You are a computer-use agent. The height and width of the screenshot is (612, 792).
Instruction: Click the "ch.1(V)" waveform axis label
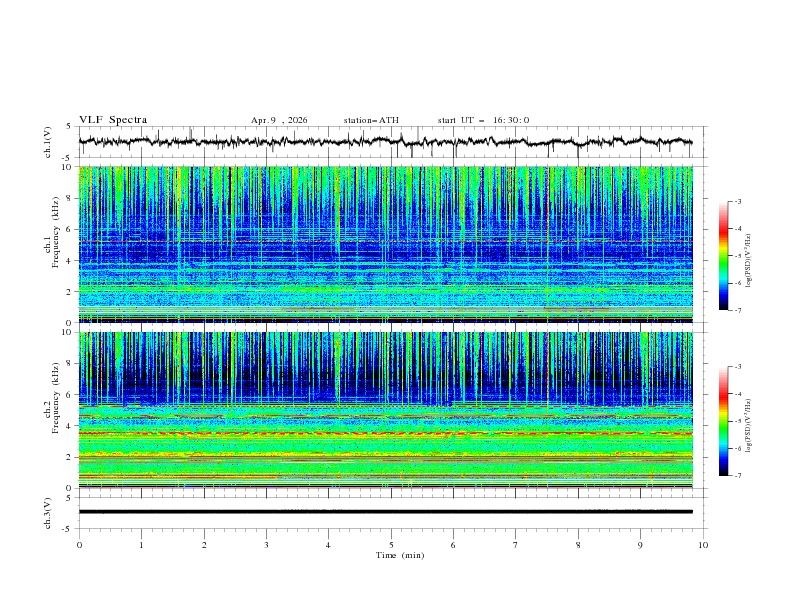tap(48, 142)
